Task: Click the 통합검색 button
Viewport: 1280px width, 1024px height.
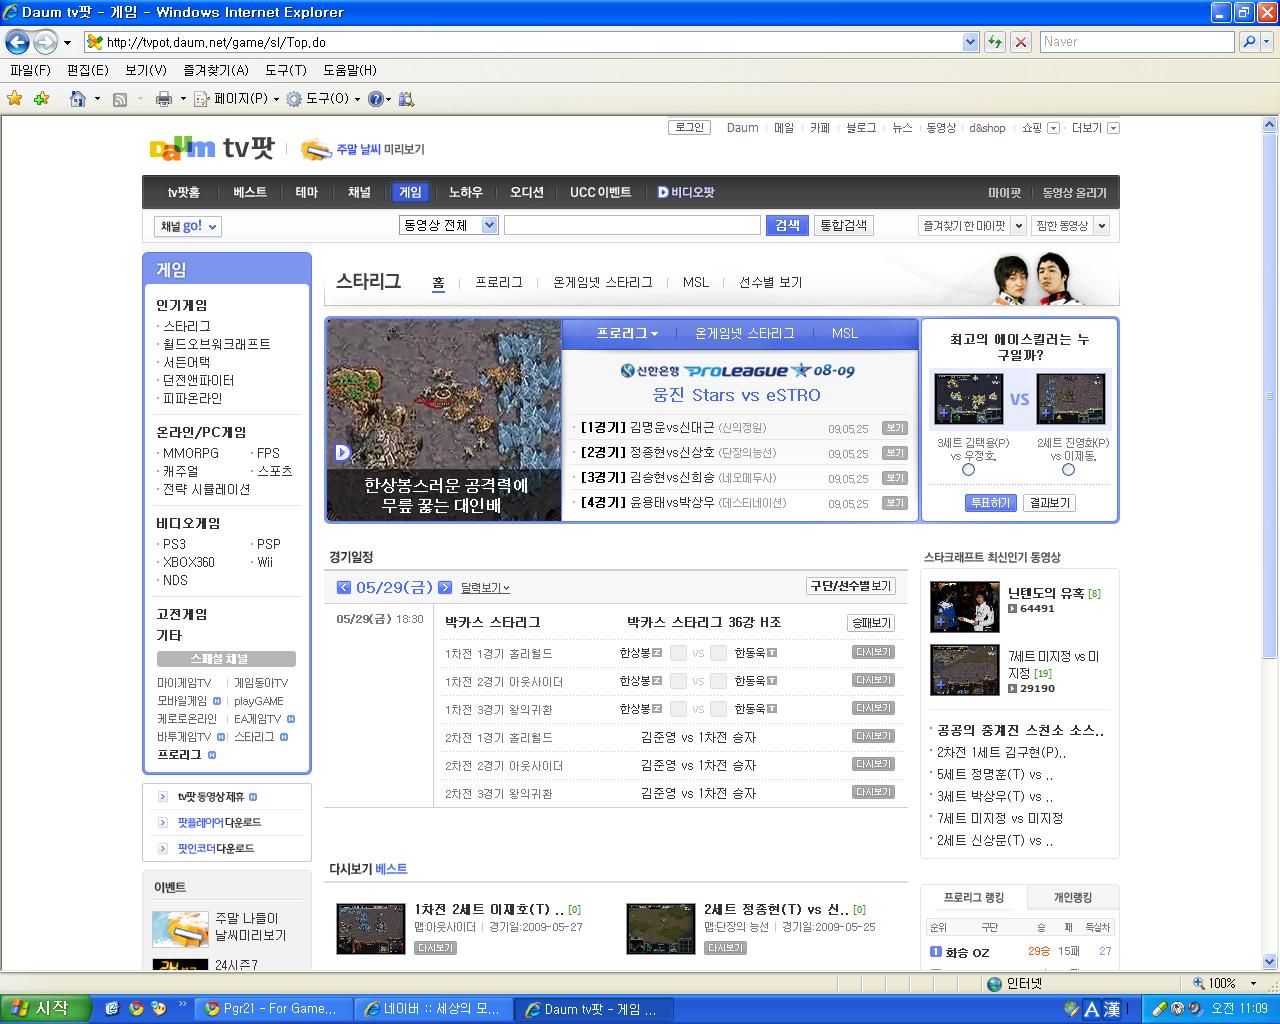Action: pos(844,225)
